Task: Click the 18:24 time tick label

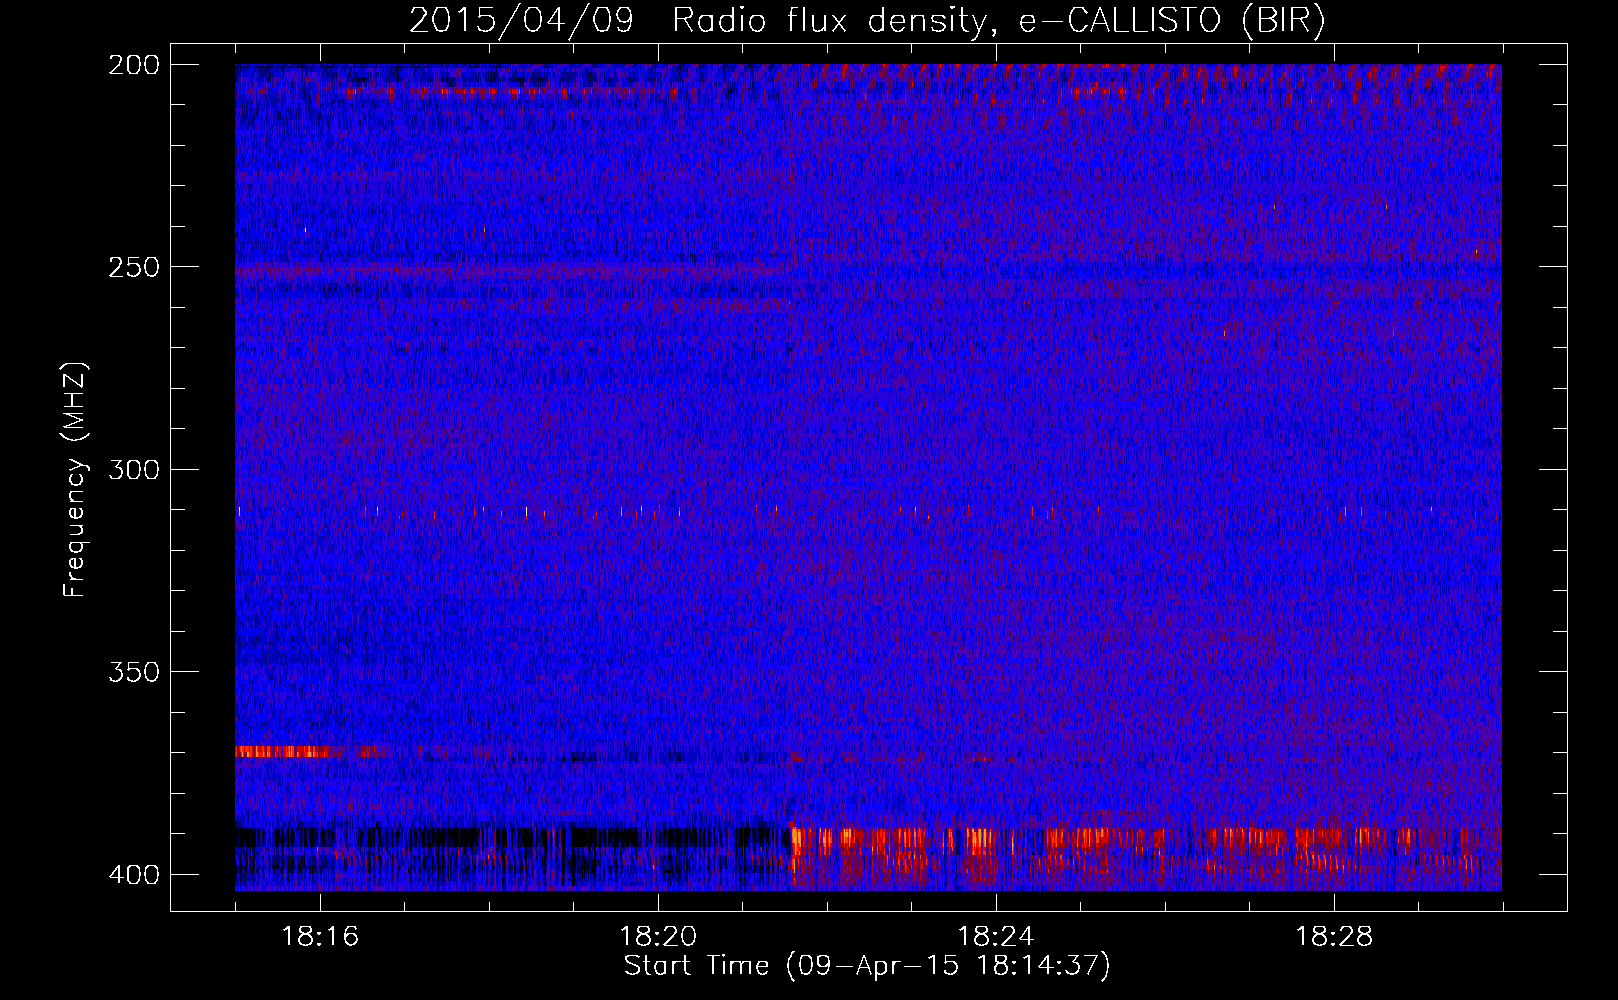Action: (x=996, y=936)
